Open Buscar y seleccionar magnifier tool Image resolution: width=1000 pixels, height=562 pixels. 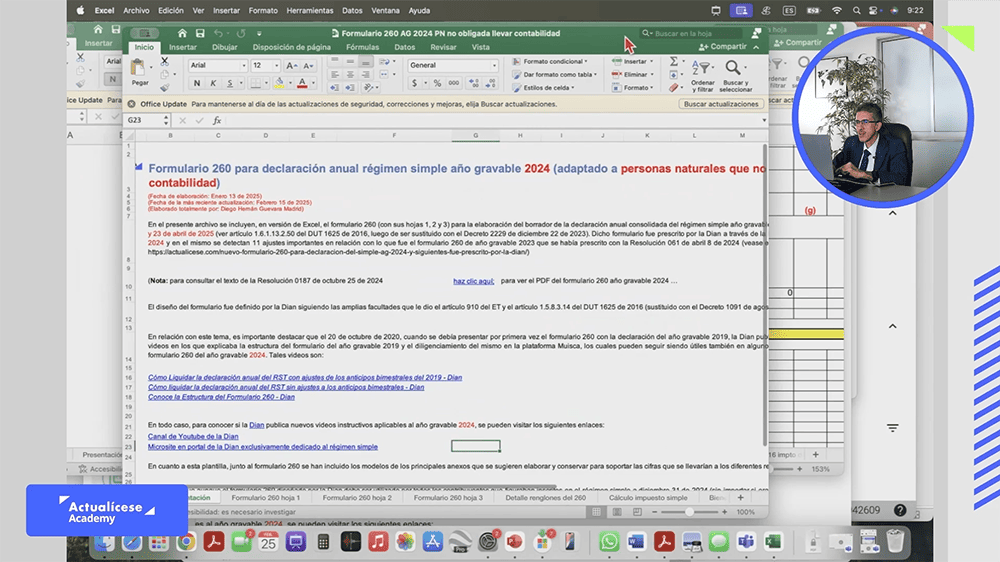735,75
